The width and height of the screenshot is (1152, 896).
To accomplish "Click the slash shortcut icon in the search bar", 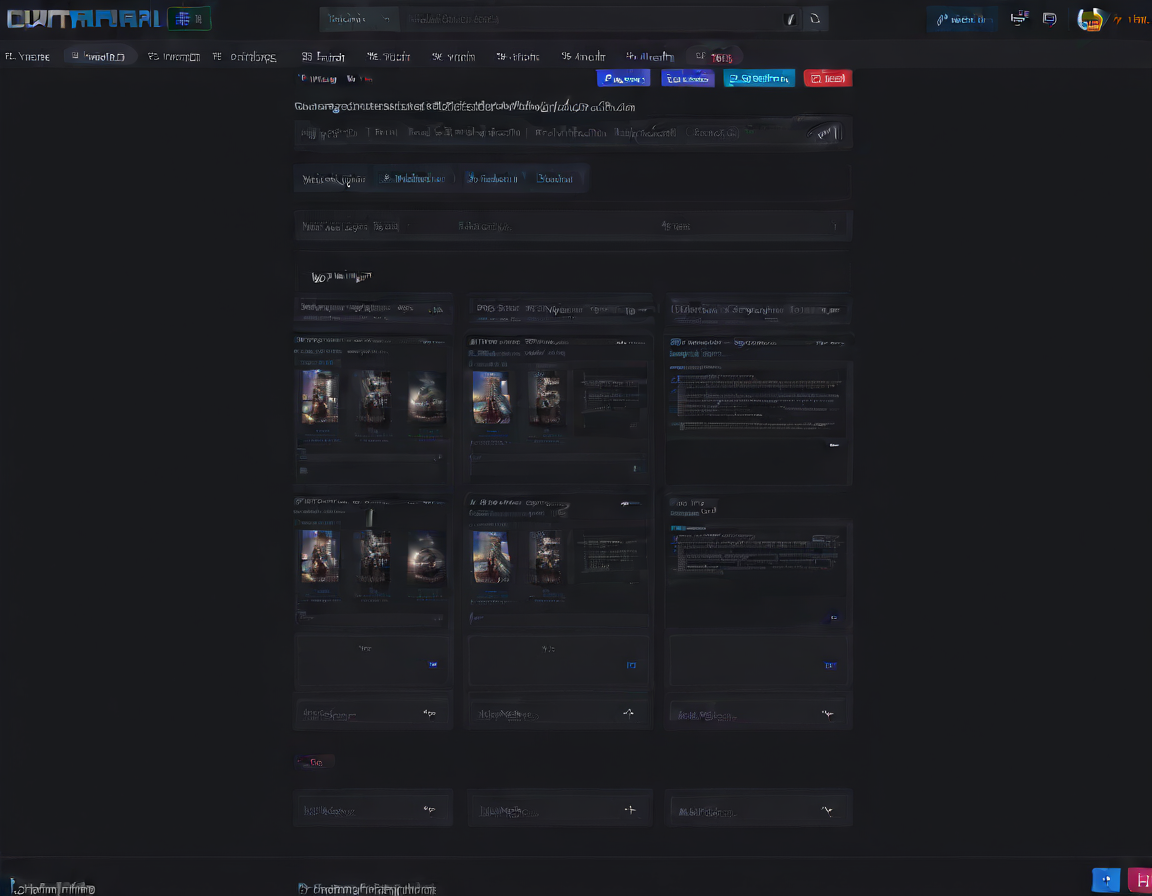I will tap(790, 19).
